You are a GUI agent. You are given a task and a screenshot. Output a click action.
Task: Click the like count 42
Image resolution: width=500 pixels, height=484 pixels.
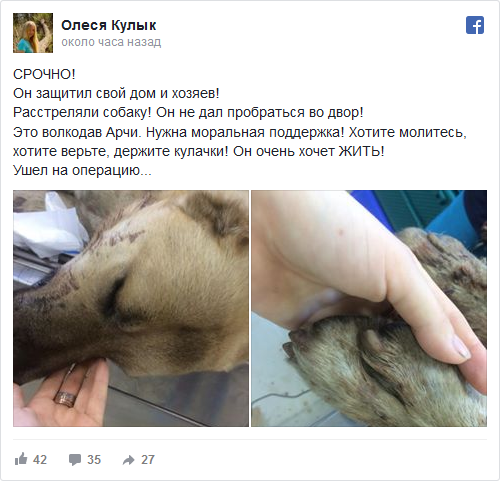point(40,459)
